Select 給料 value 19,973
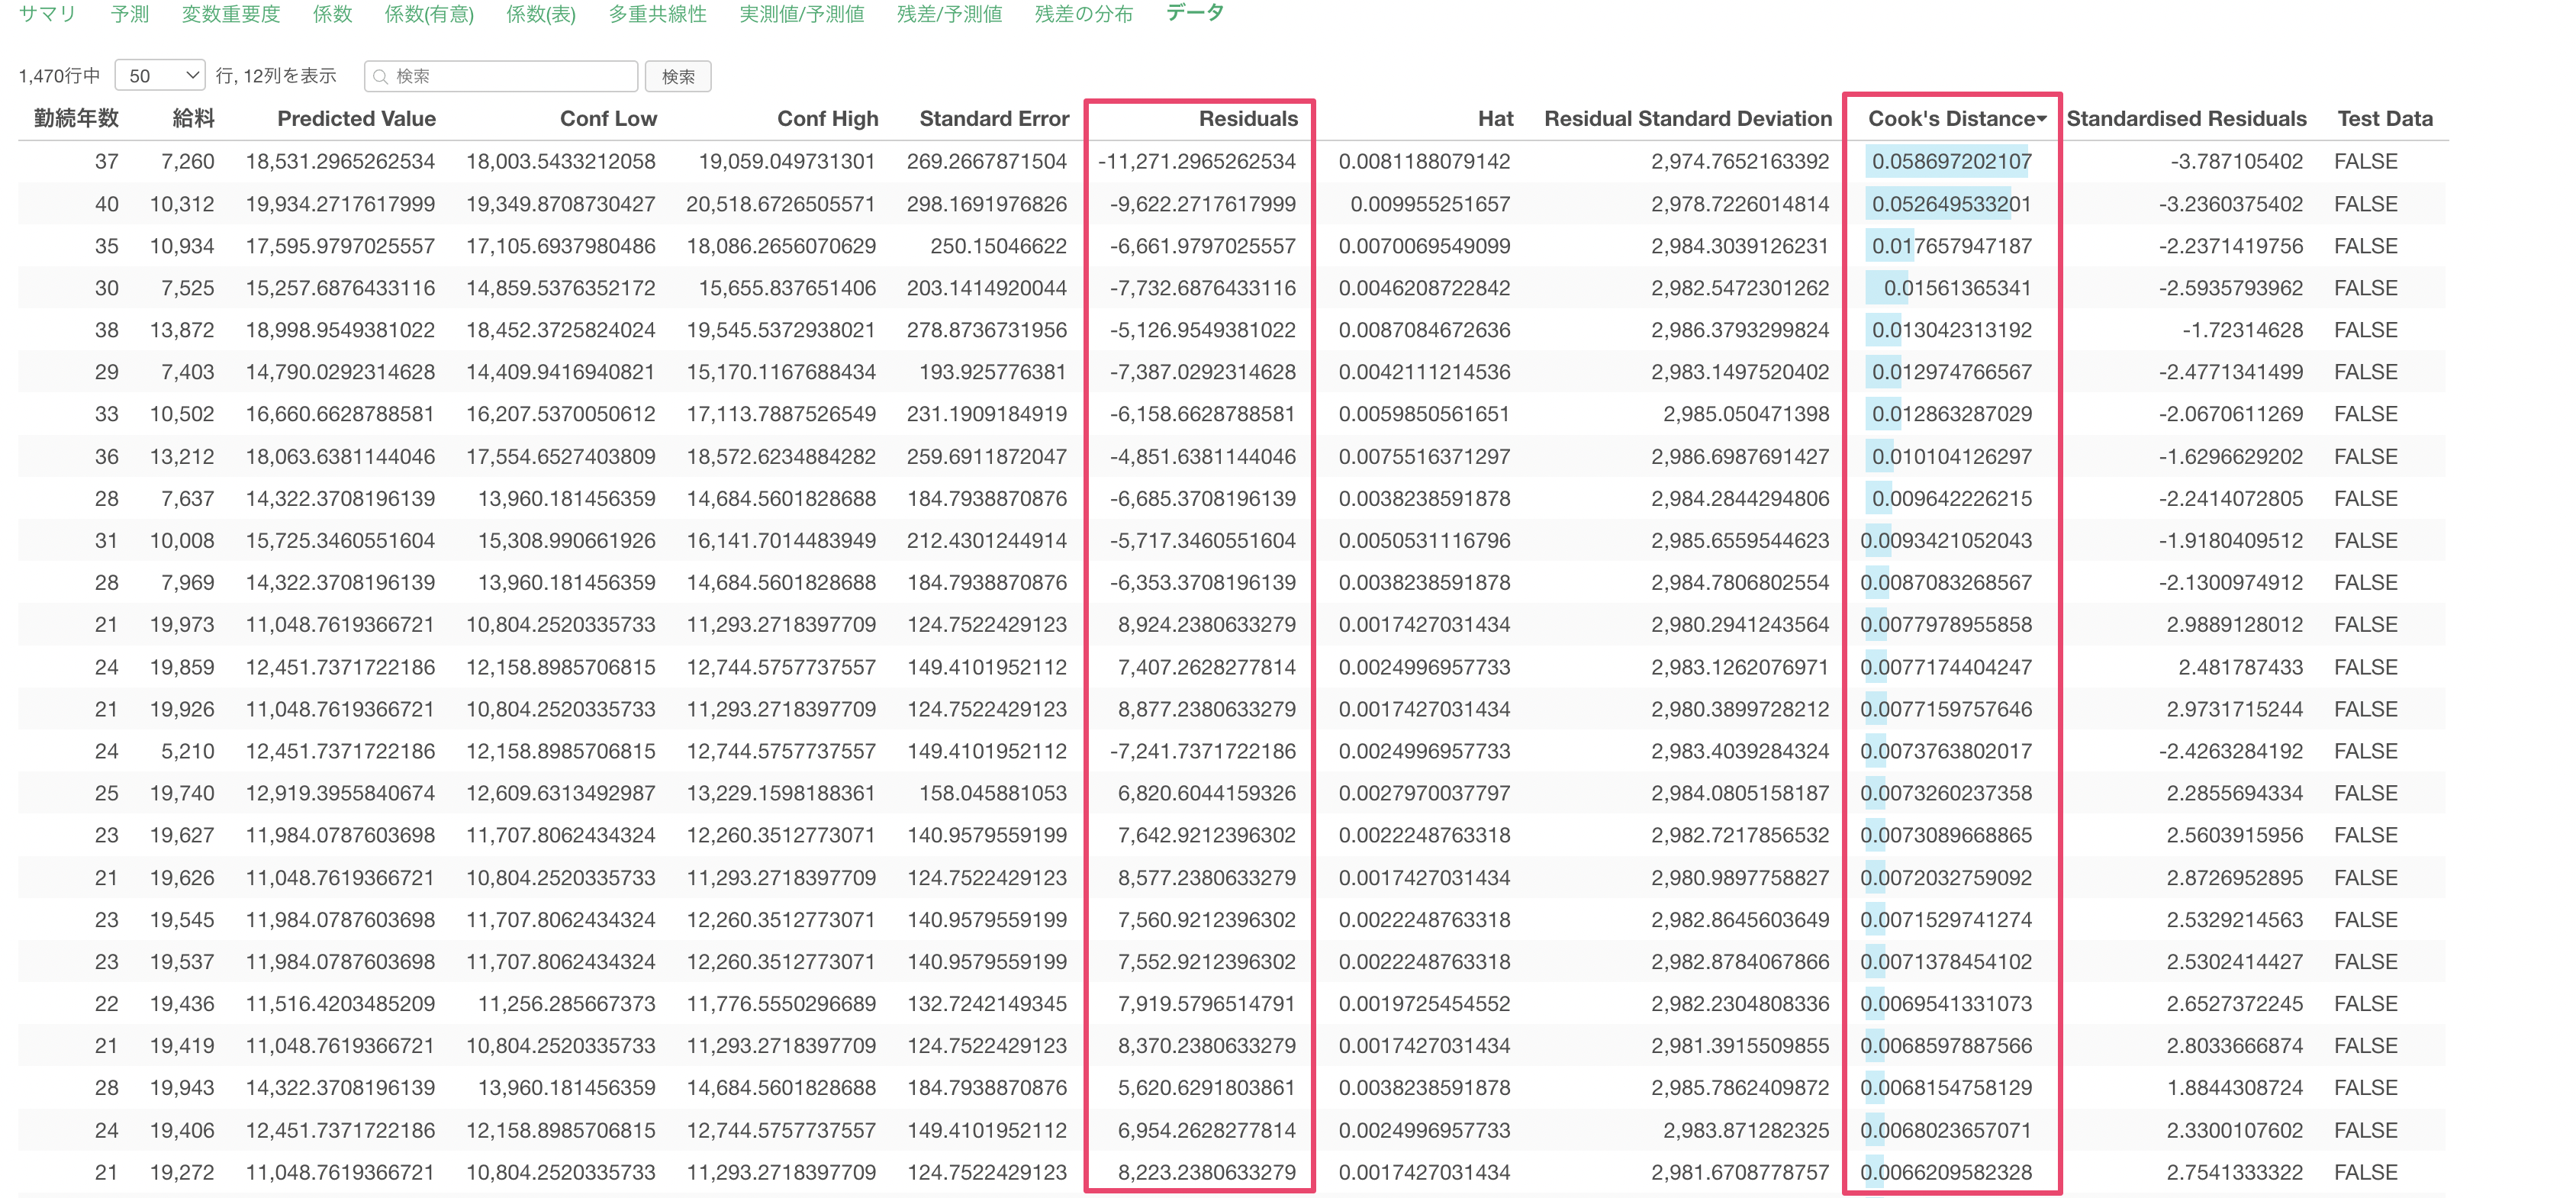Screen dimensions: 2576x1198 (181, 624)
